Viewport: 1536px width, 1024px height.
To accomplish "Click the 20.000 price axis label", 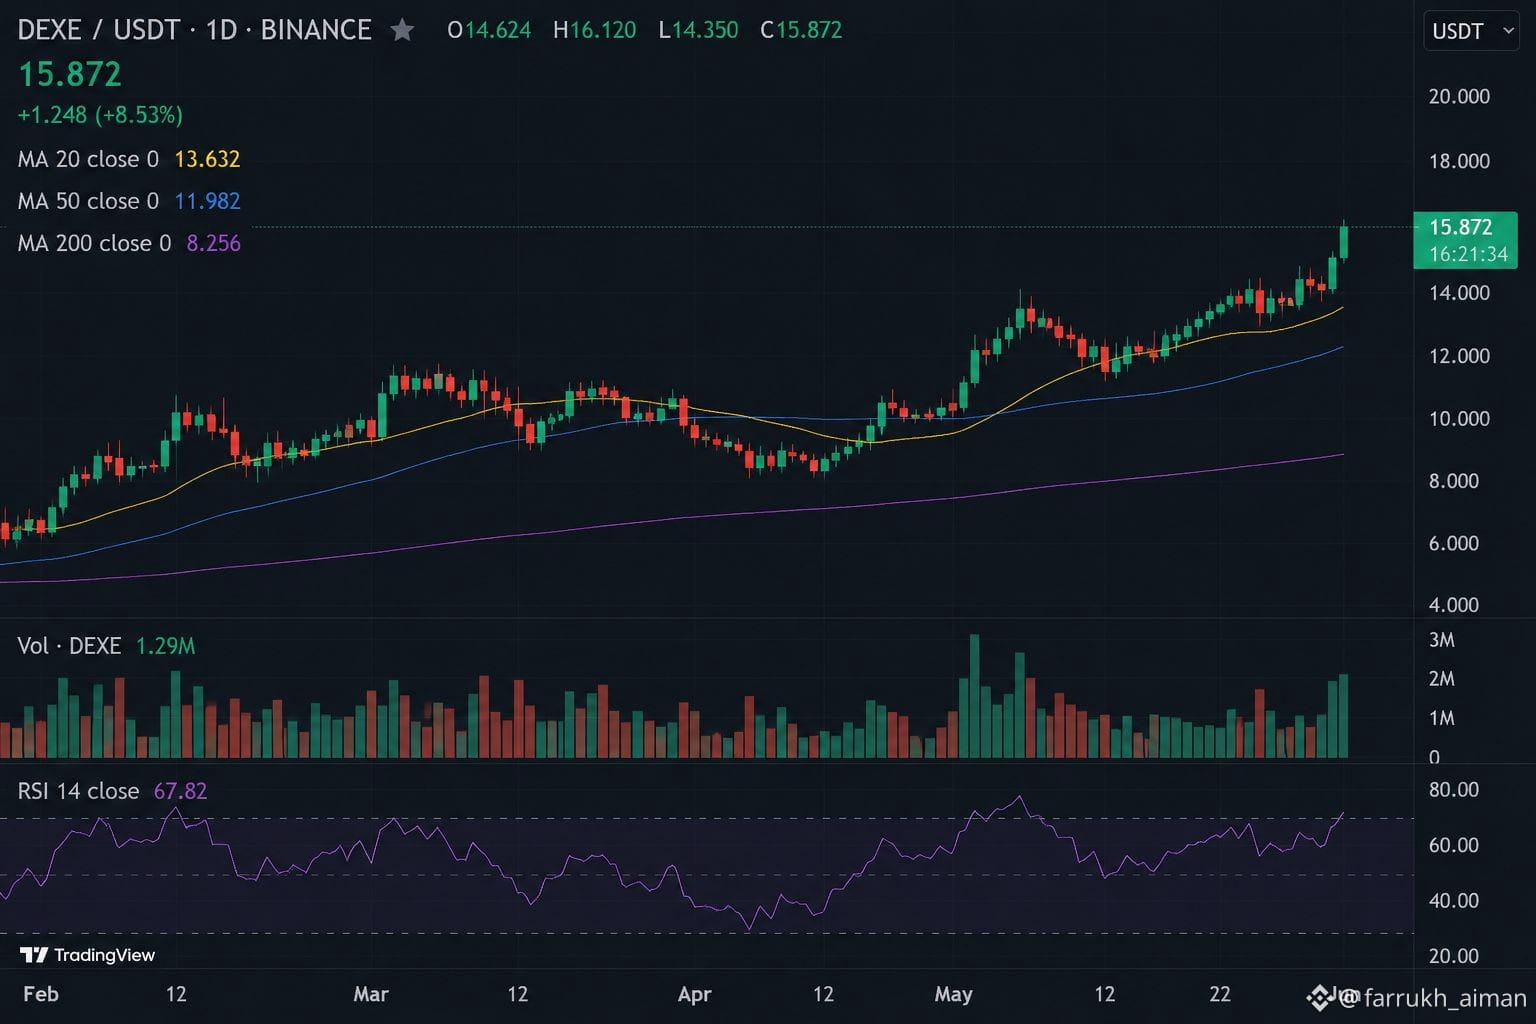I will click(x=1459, y=96).
